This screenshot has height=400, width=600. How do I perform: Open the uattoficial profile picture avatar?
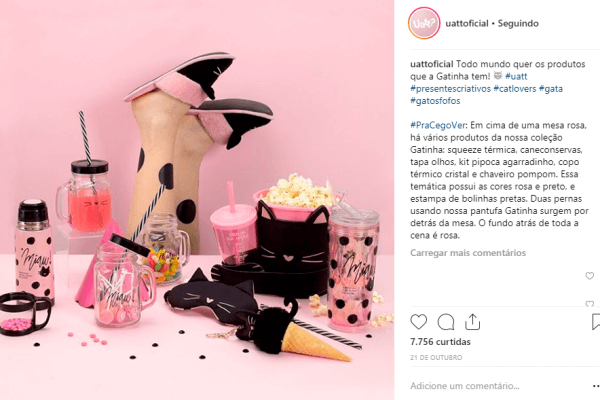(424, 23)
